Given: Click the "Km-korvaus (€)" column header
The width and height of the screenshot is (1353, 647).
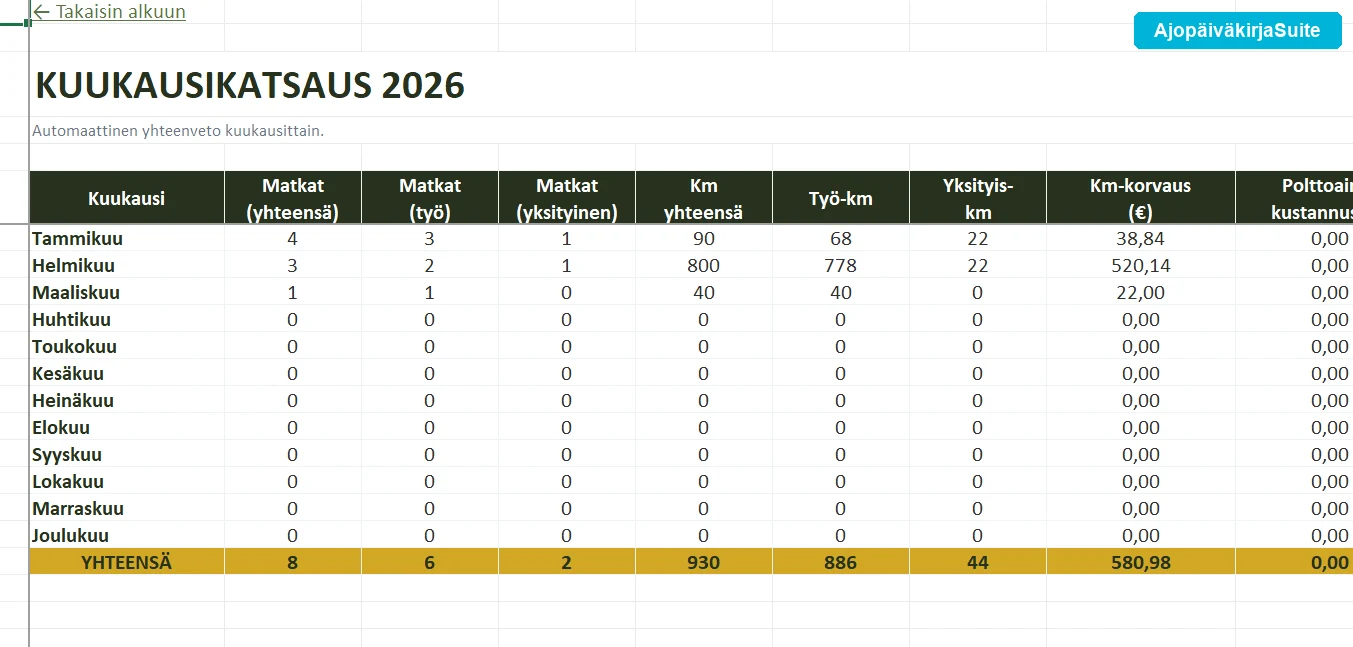Looking at the screenshot, I should (1141, 198).
